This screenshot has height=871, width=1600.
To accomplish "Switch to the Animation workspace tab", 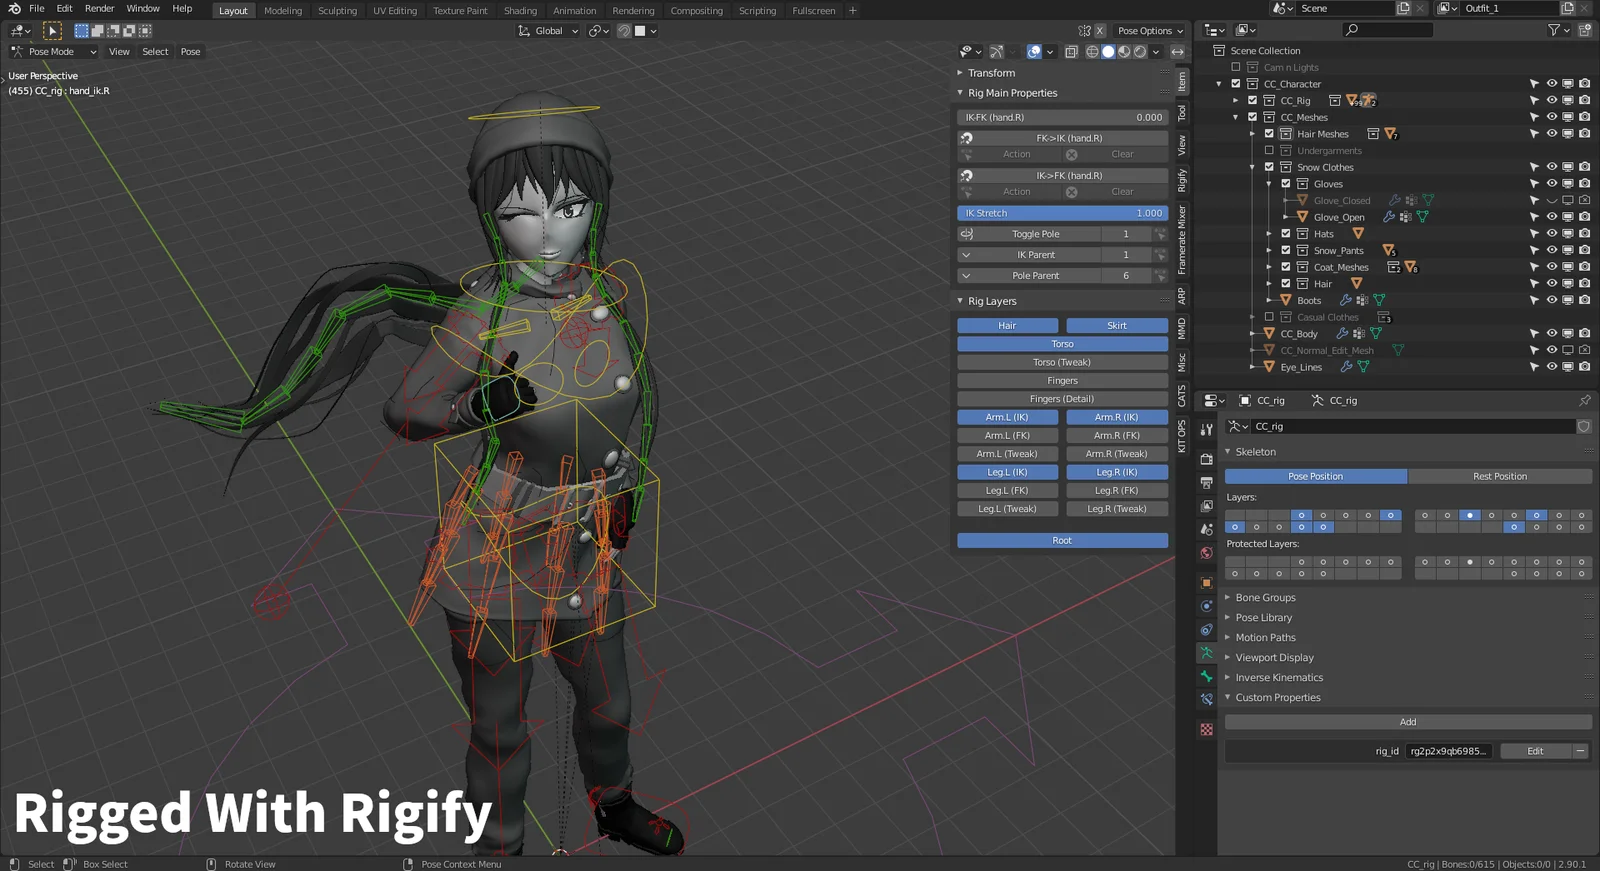I will pos(575,11).
